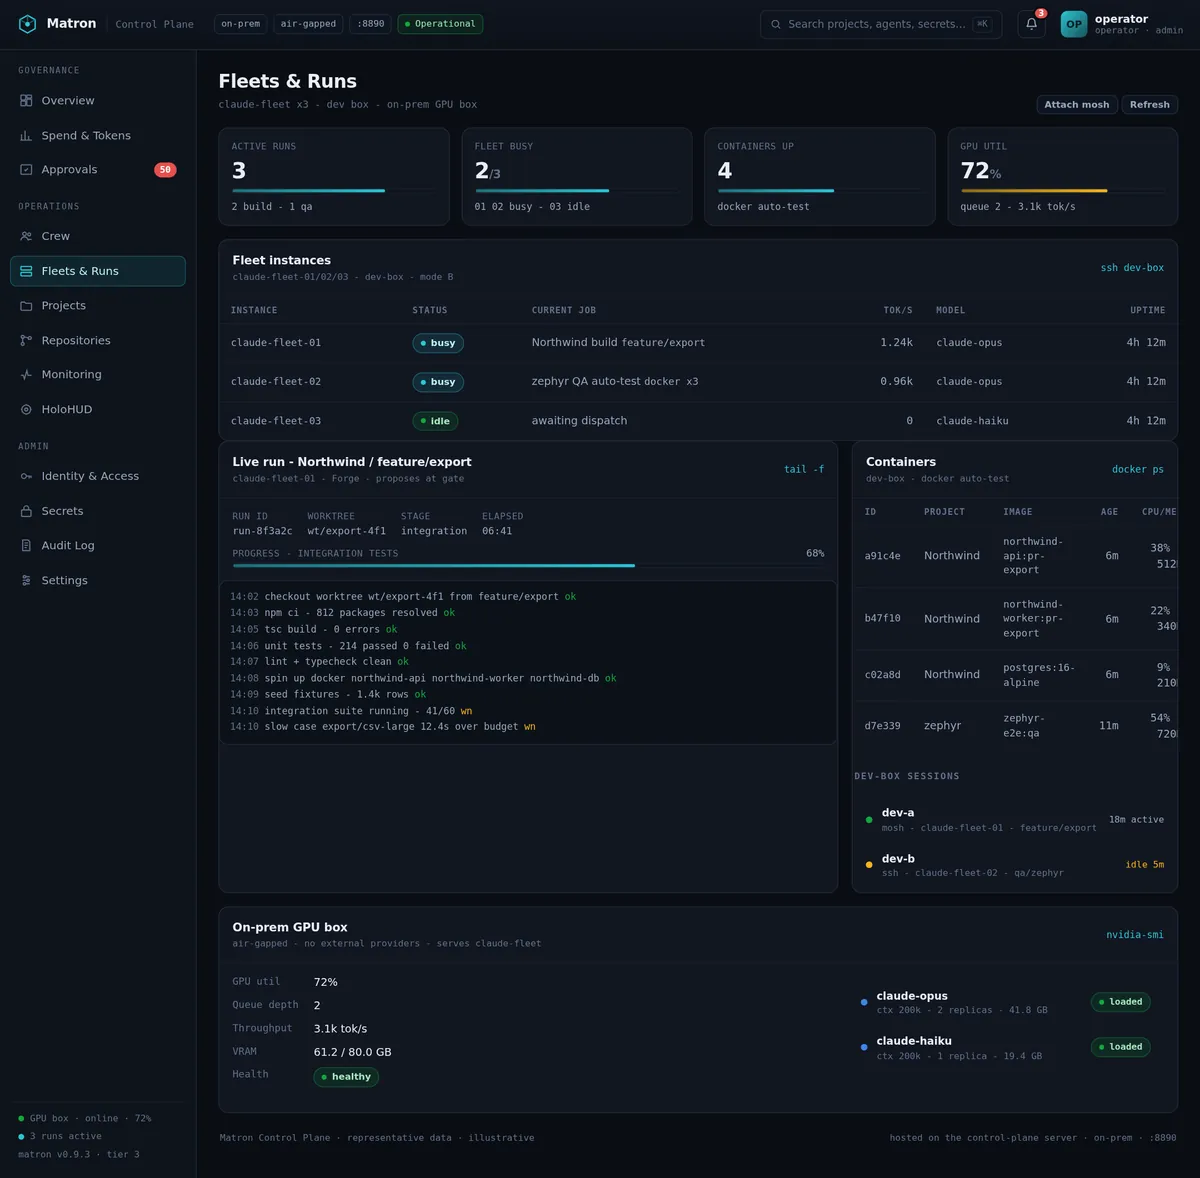Navigate to Crew
The height and width of the screenshot is (1178, 1200).
click(x=98, y=237)
